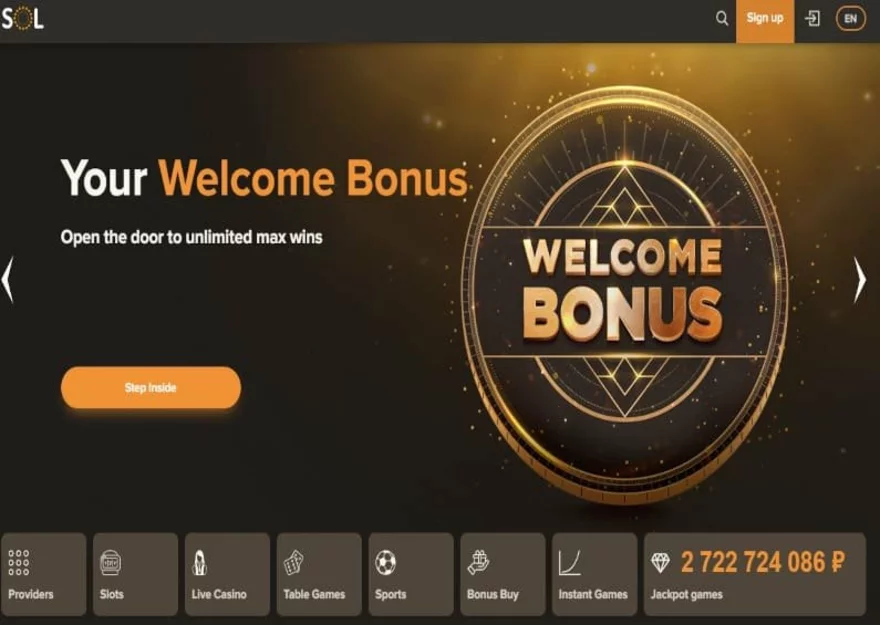The width and height of the screenshot is (880, 625).
Task: Open the search magnifier icon
Action: point(722,19)
